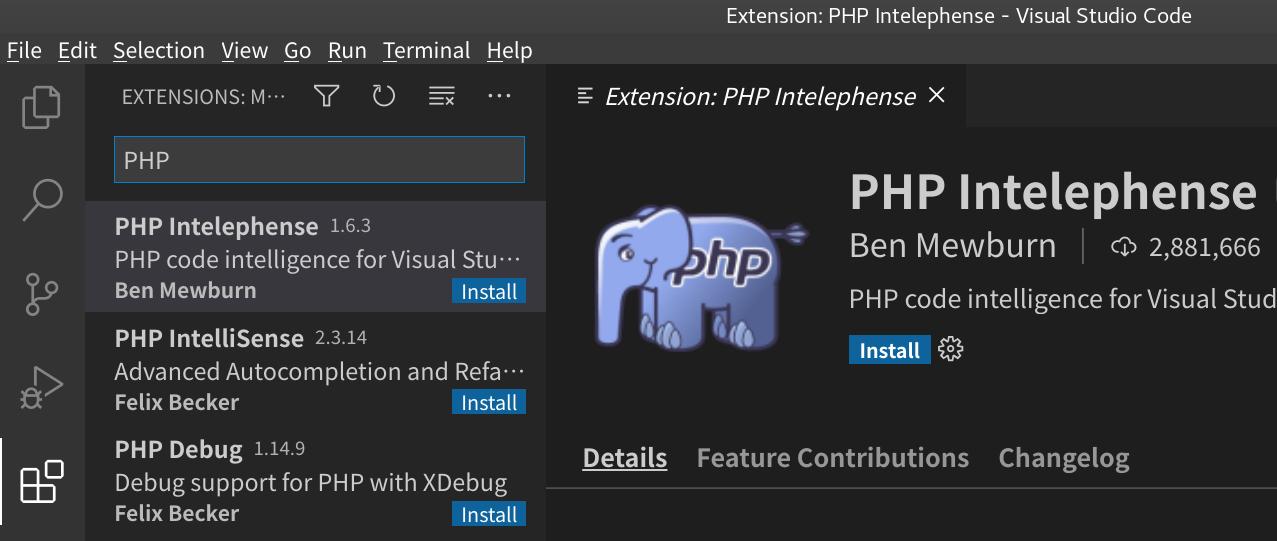Refresh the extensions list

(384, 96)
